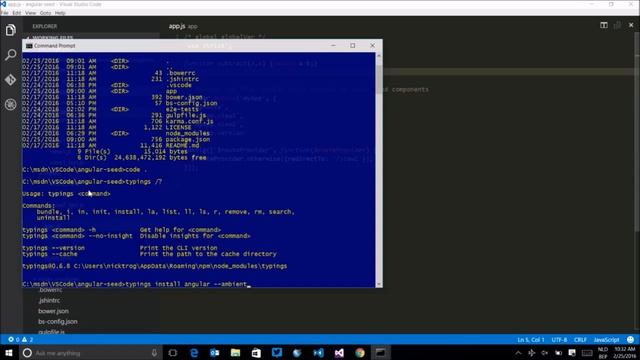Change the UTF-8 file encoding
The height and width of the screenshot is (360, 640).
[x=559, y=340]
